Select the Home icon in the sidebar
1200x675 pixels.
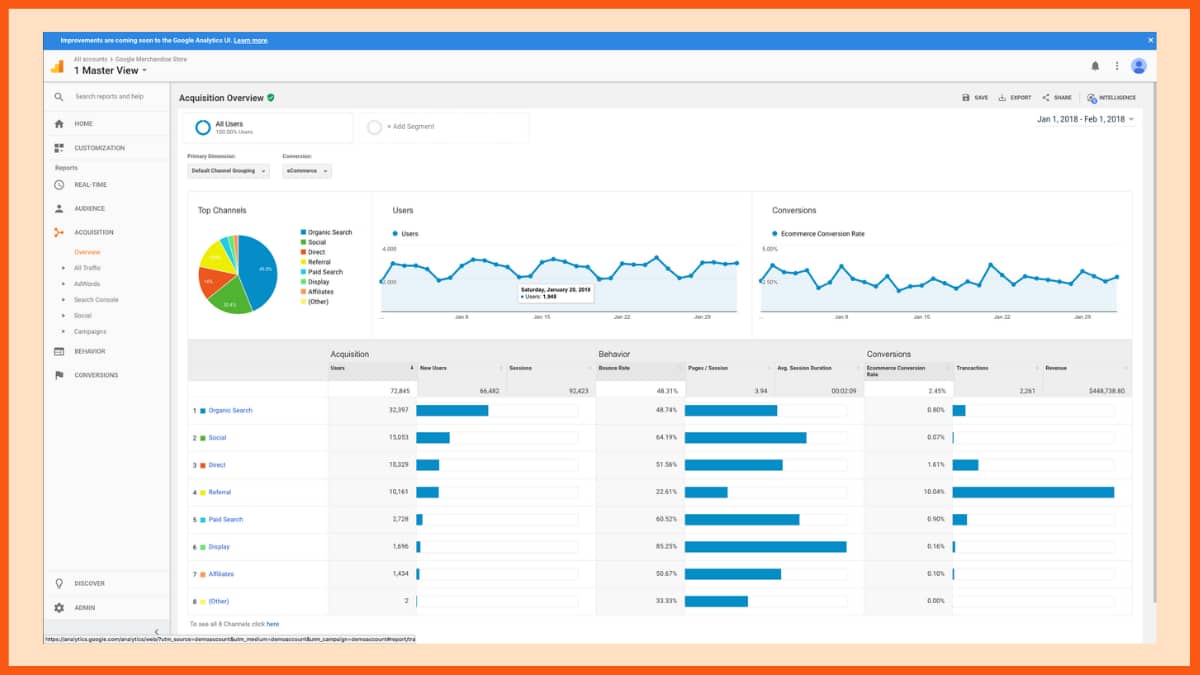tap(58, 124)
